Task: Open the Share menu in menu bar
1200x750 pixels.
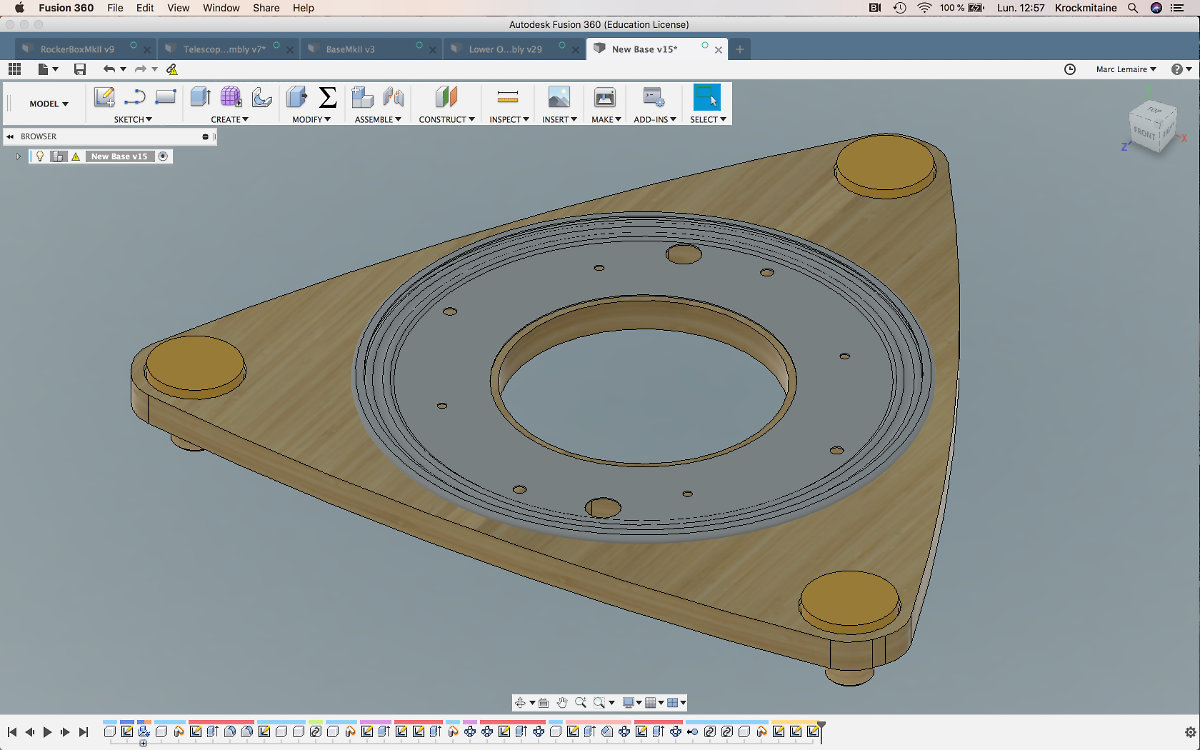Action: pyautogui.click(x=266, y=8)
